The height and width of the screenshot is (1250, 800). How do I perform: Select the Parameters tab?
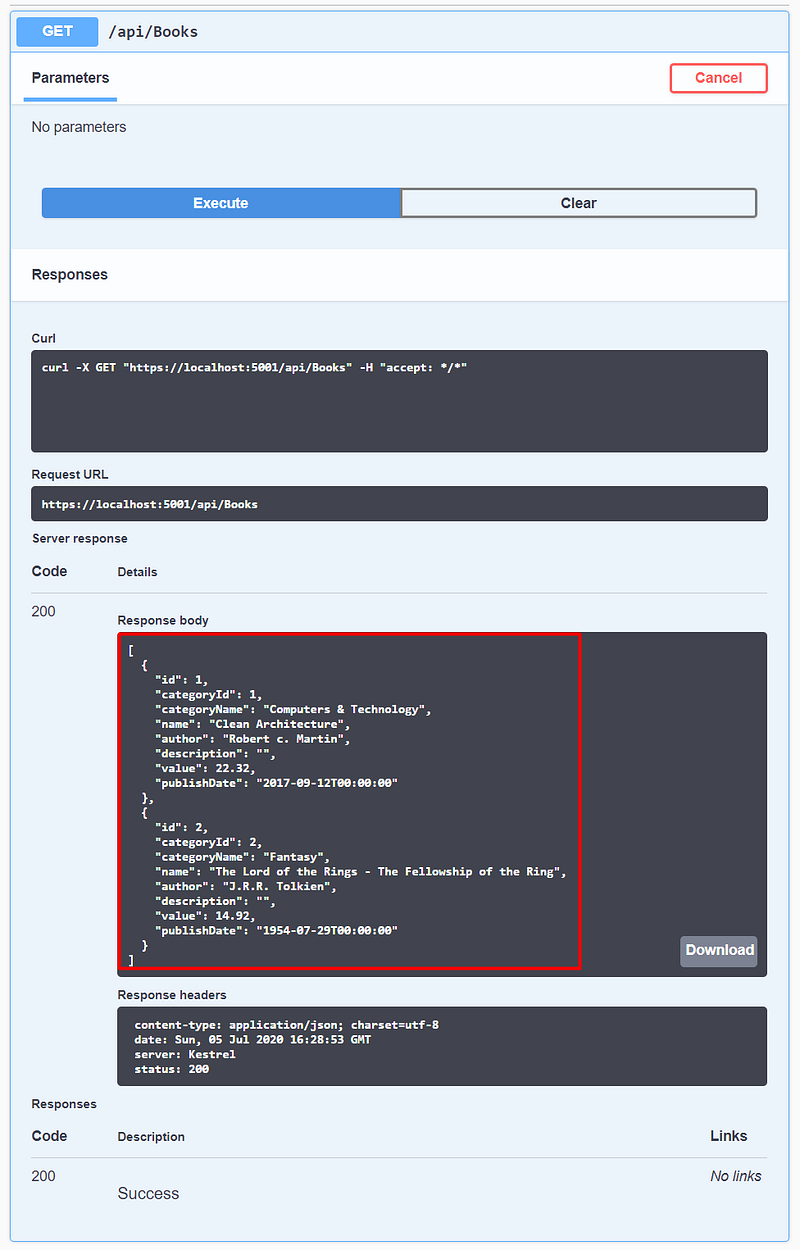[x=70, y=78]
